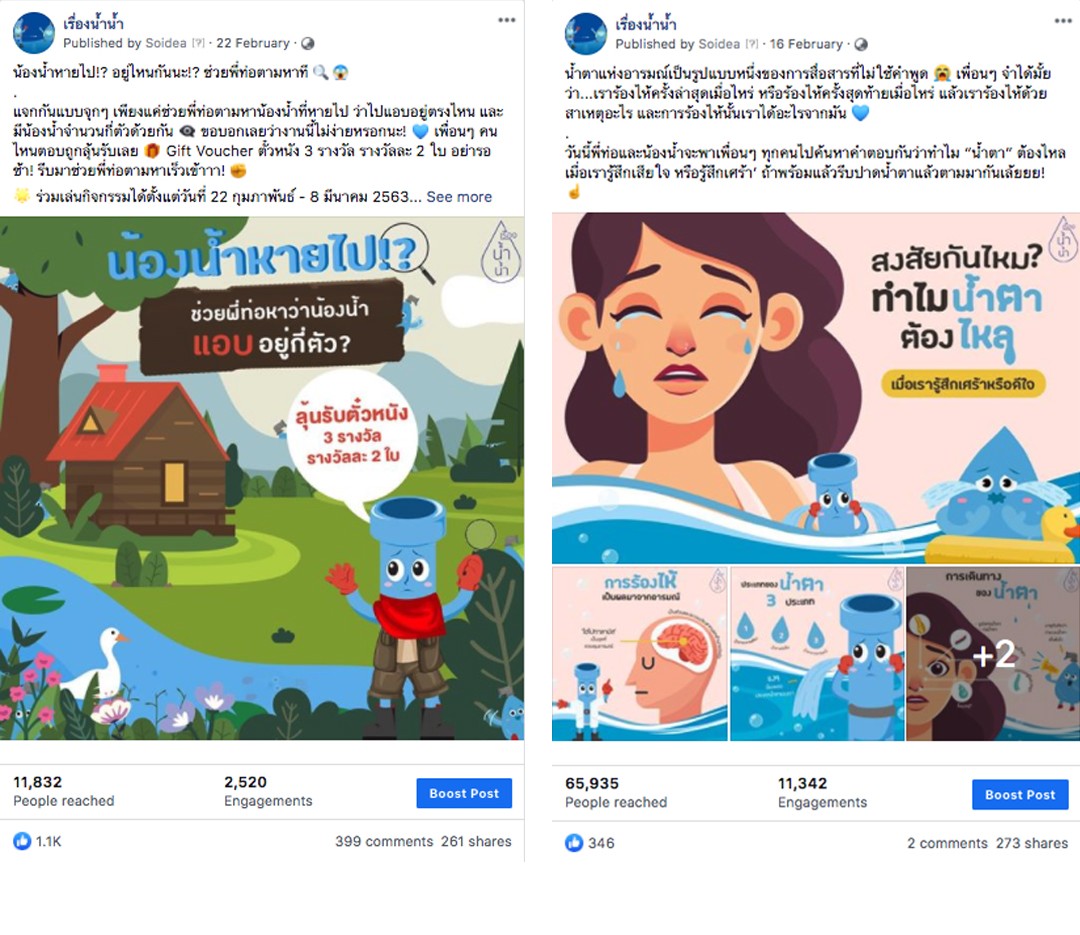
Task: Open the 261 shares link
Action: 476,841
